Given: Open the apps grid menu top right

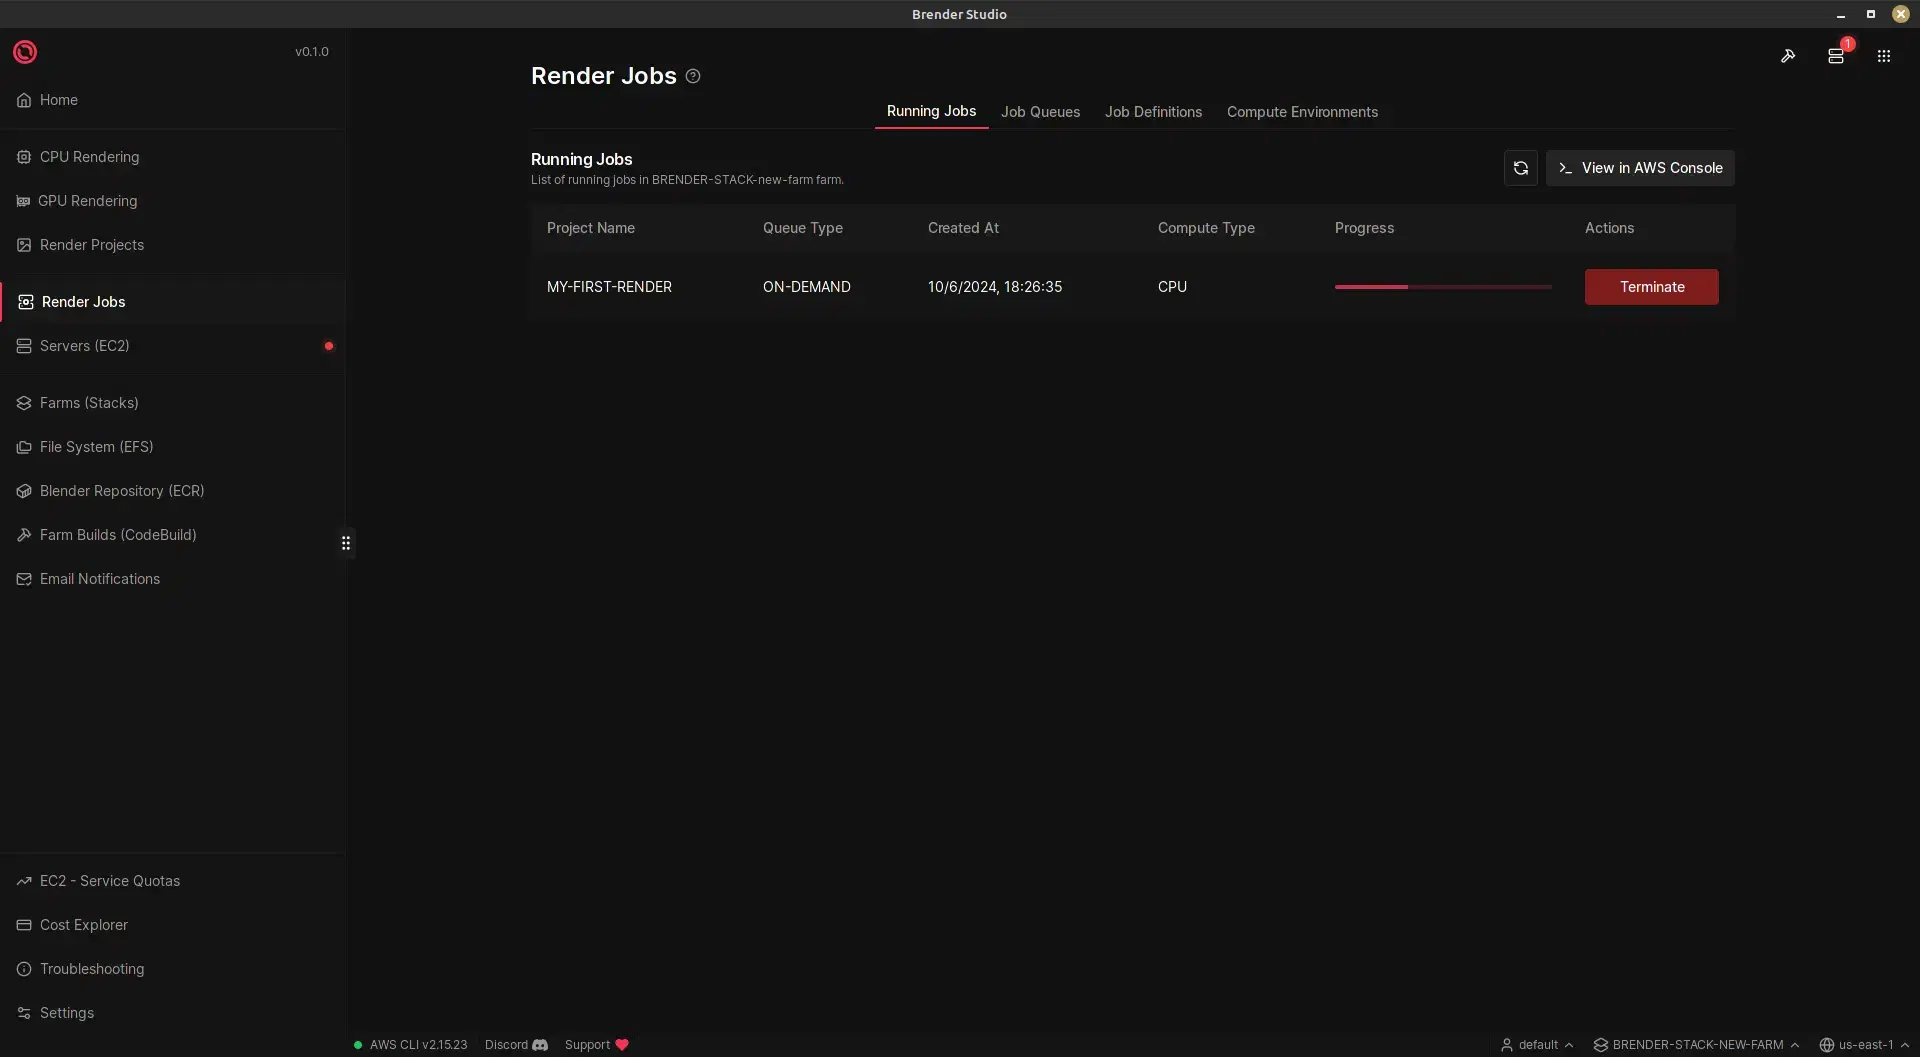Looking at the screenshot, I should click(1883, 56).
